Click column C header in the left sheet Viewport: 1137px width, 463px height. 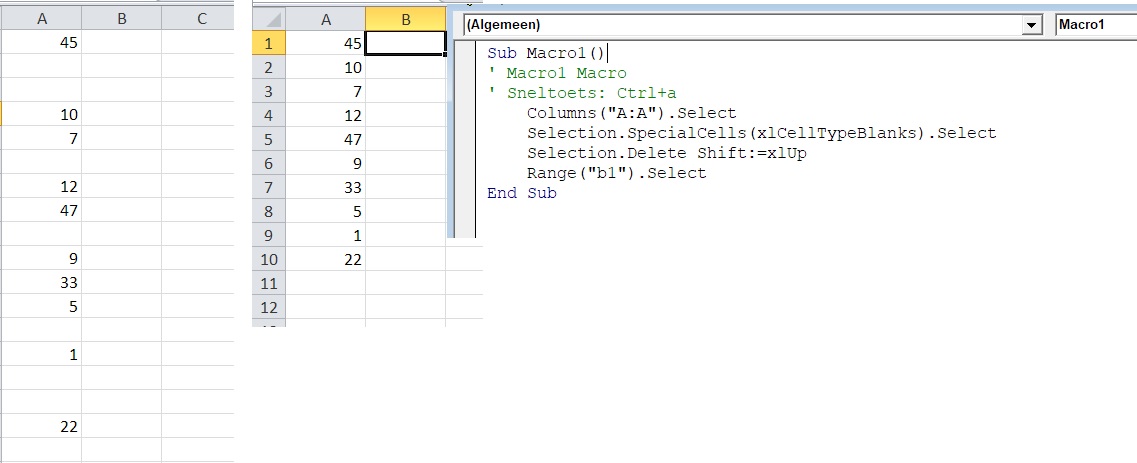tap(201, 18)
